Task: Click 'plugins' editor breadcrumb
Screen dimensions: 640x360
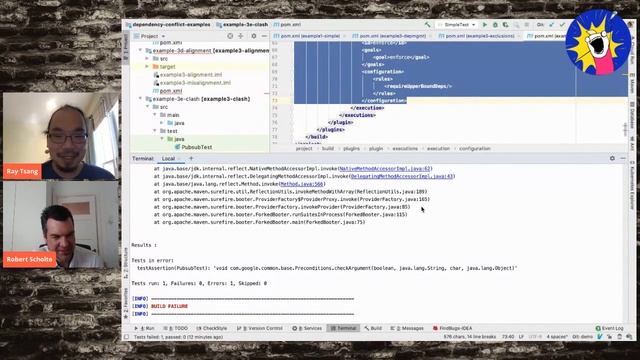Action: coord(351,149)
